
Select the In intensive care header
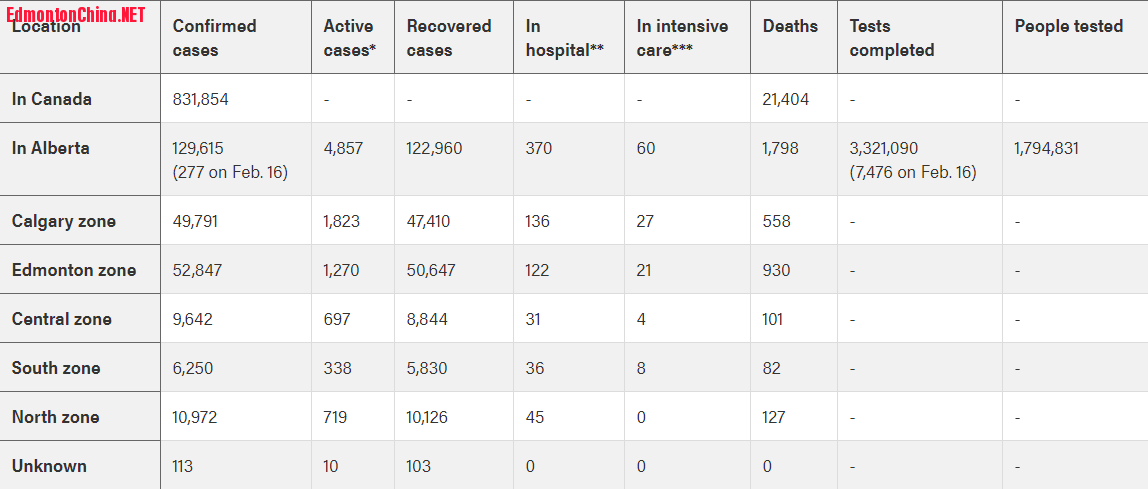tap(682, 38)
